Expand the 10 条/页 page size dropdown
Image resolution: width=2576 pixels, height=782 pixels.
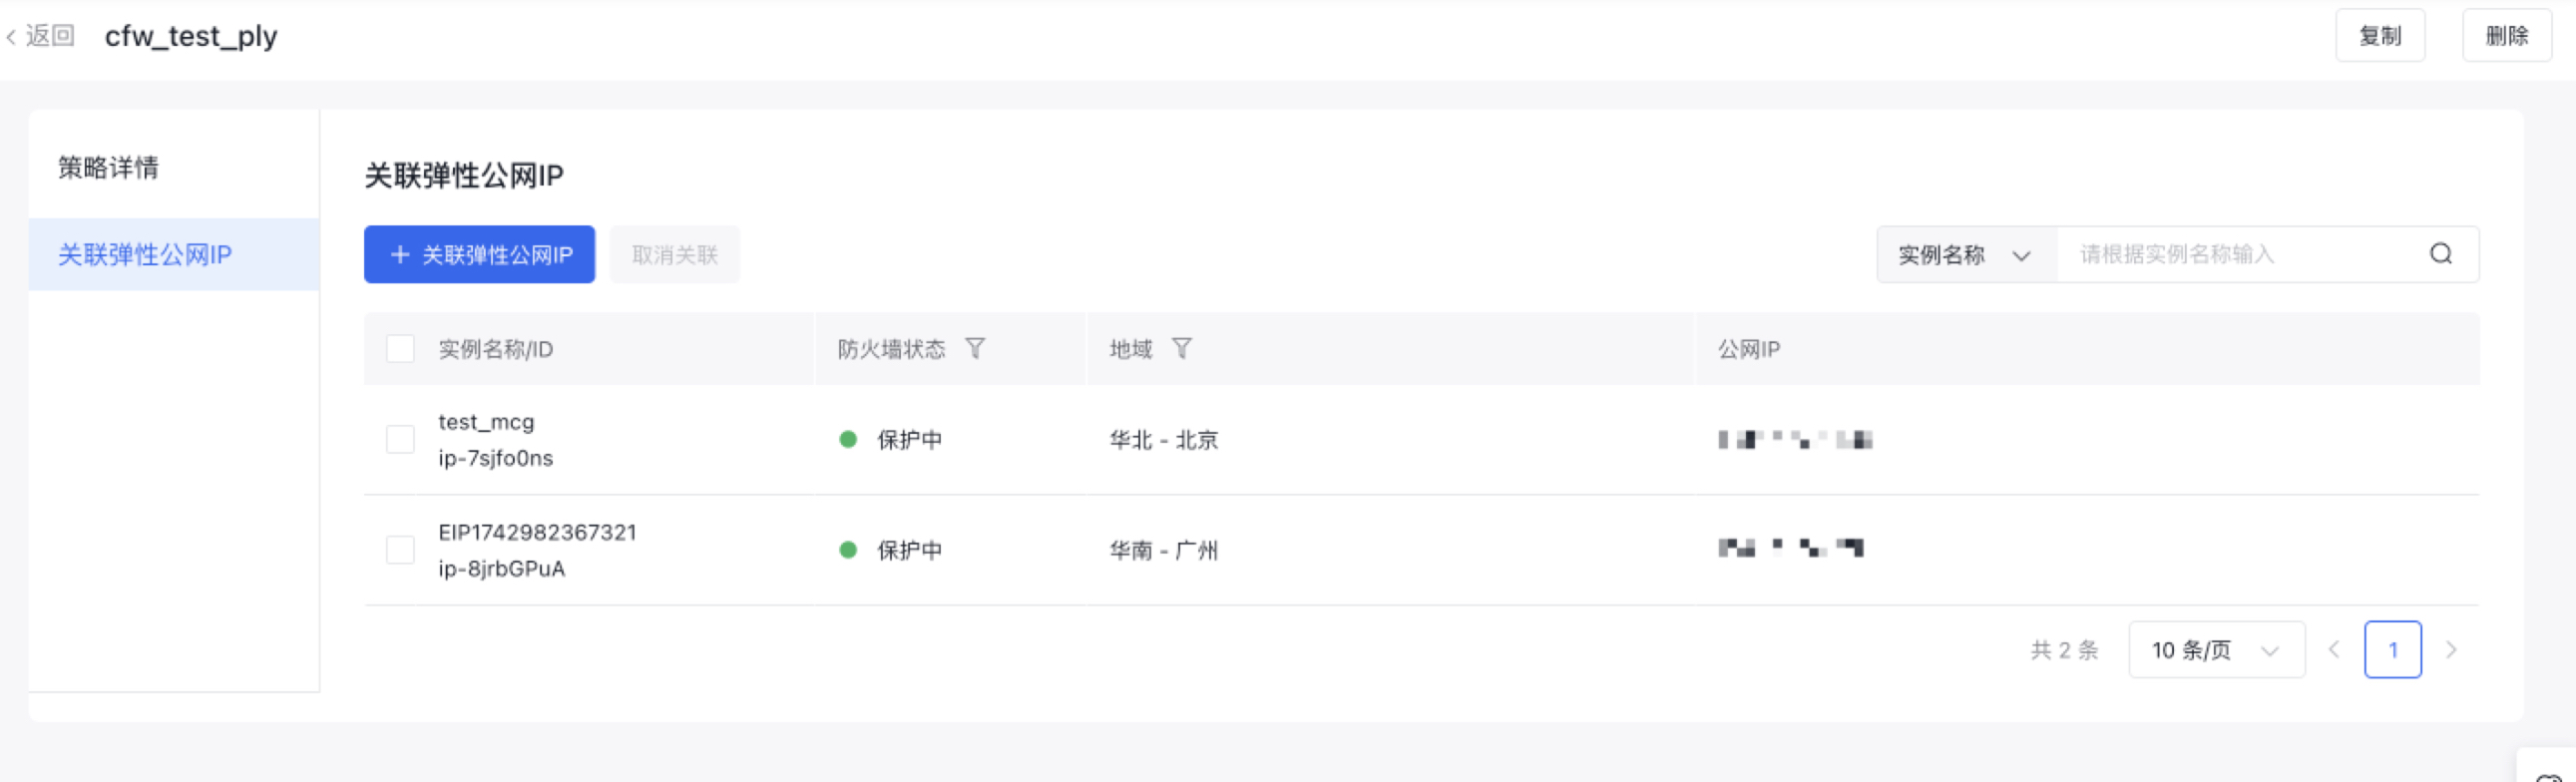click(x=2216, y=650)
